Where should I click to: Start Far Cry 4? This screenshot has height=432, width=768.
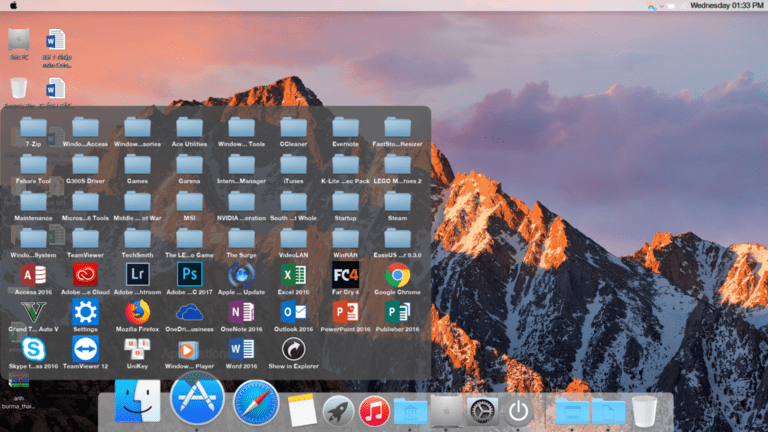pyautogui.click(x=345, y=275)
